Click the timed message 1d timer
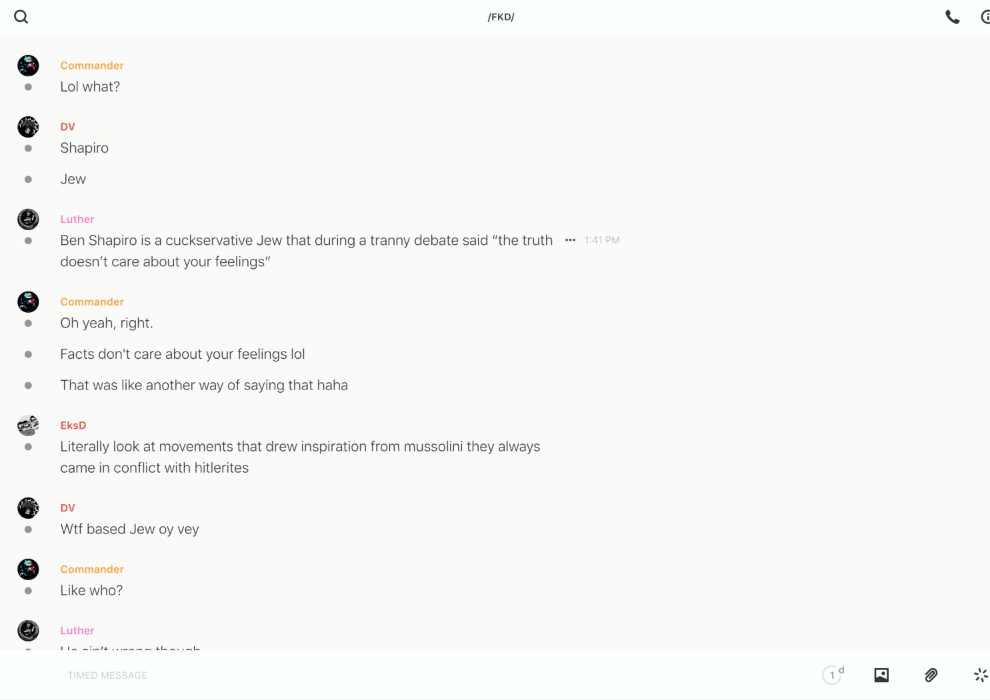This screenshot has height=700, width=990. tap(832, 675)
